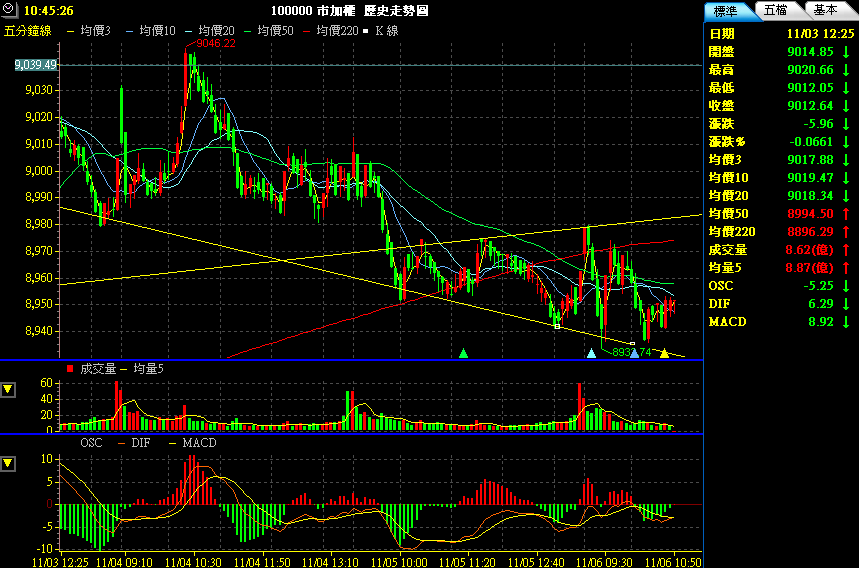
Task: Expand the 成交量 panel dropdown arrow
Action: 8,389
